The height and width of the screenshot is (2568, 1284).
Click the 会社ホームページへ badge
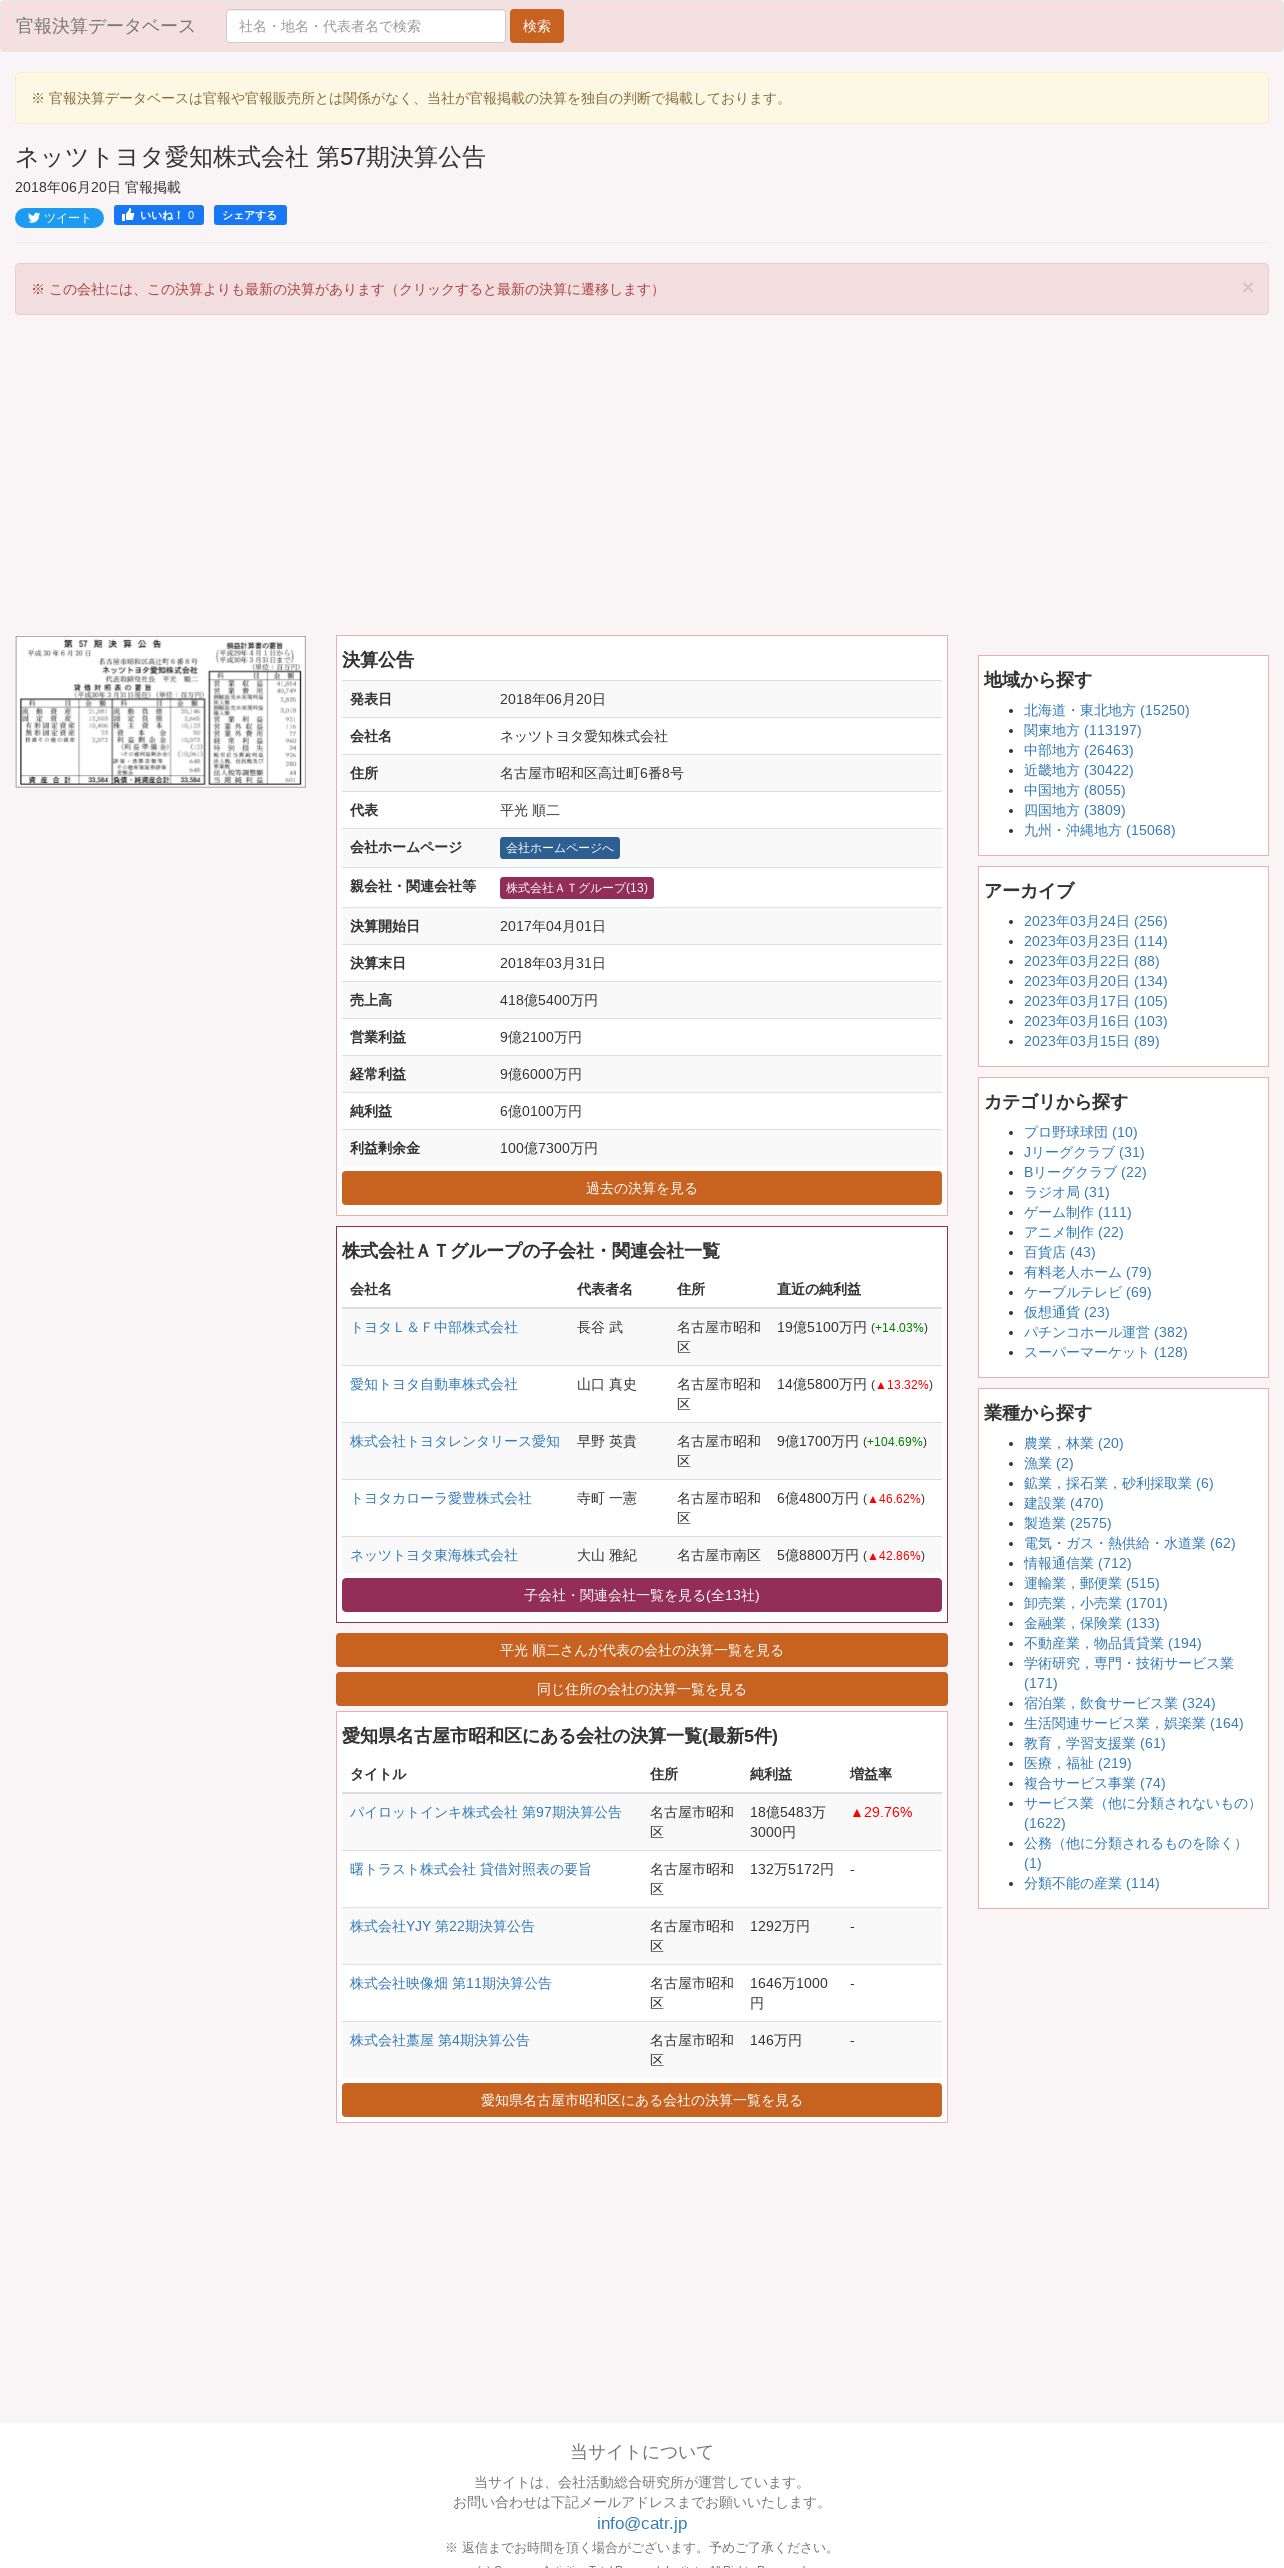560,848
